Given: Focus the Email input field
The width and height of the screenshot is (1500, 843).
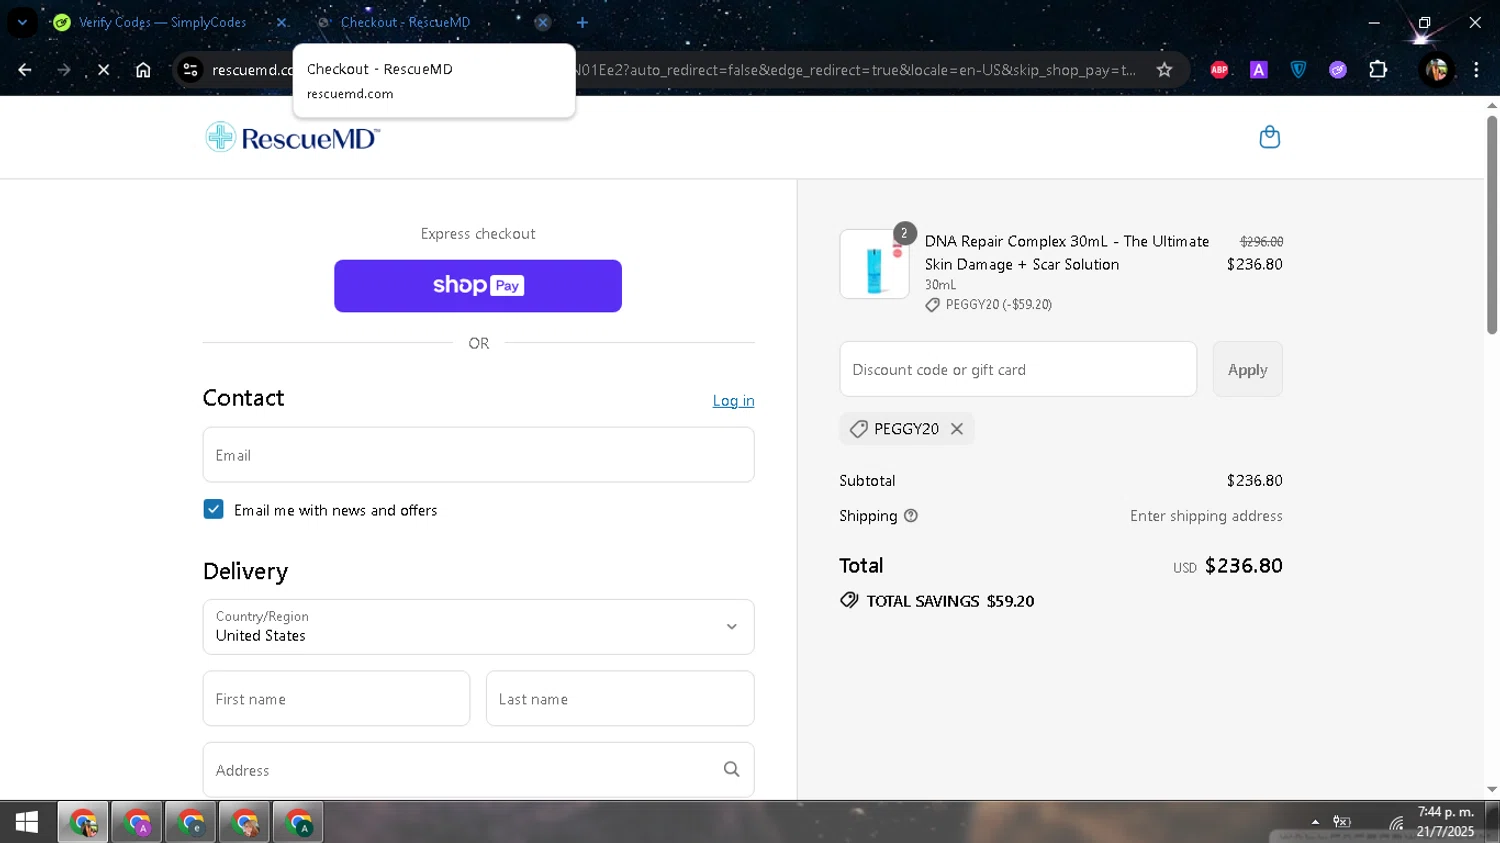Looking at the screenshot, I should tap(478, 455).
